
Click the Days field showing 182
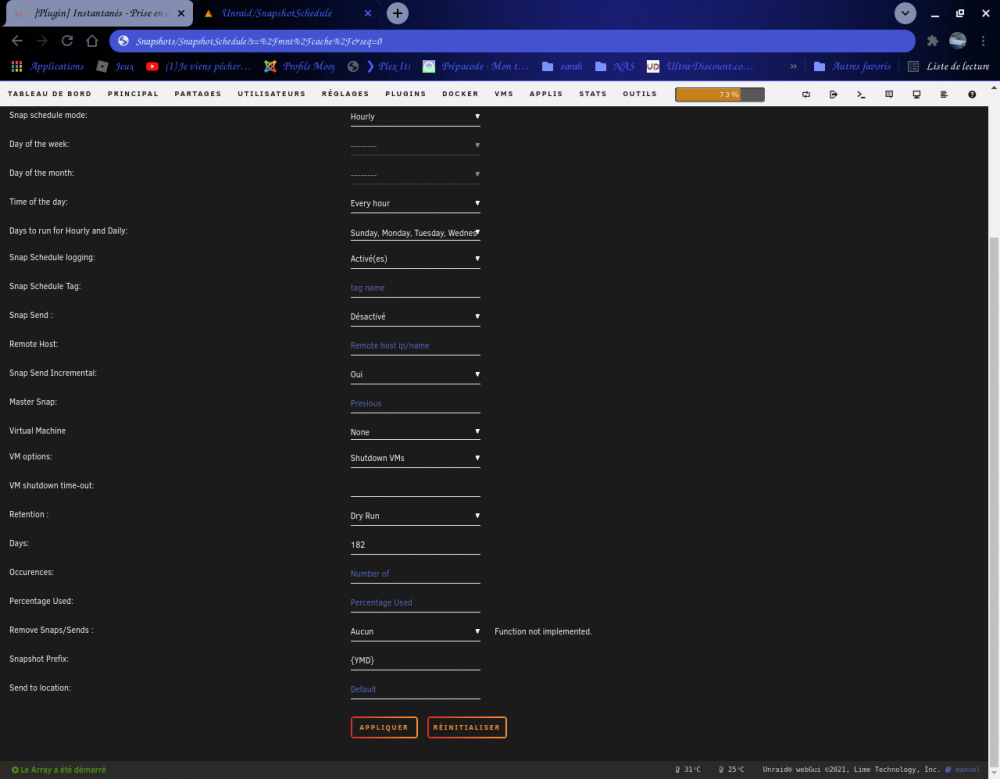pos(415,545)
